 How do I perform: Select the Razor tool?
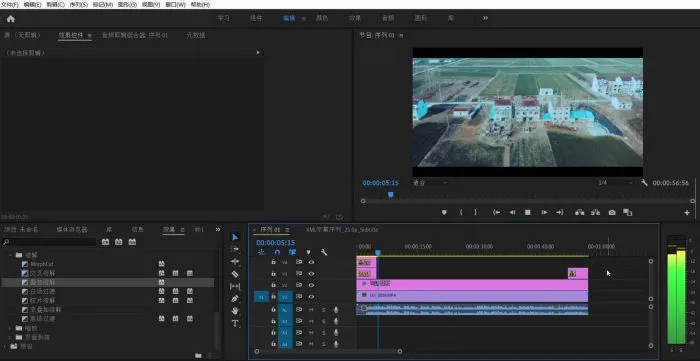(235, 274)
